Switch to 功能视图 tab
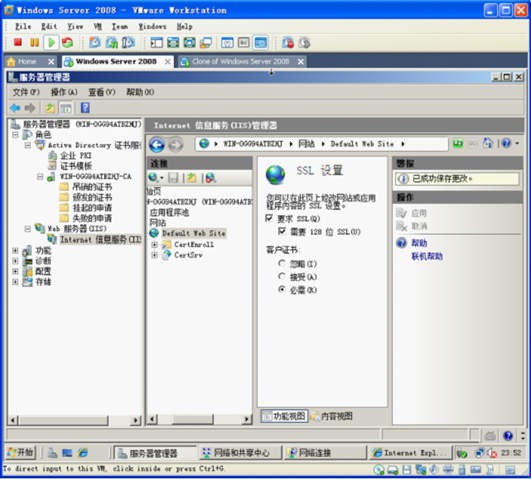Screen dimensions: 531x479 tap(284, 416)
